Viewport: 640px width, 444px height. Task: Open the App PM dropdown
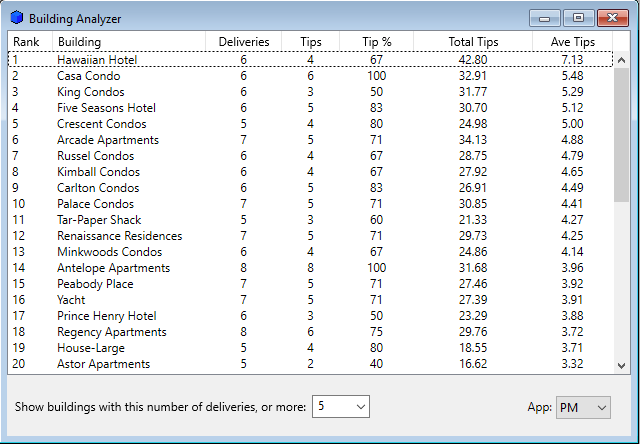583,407
